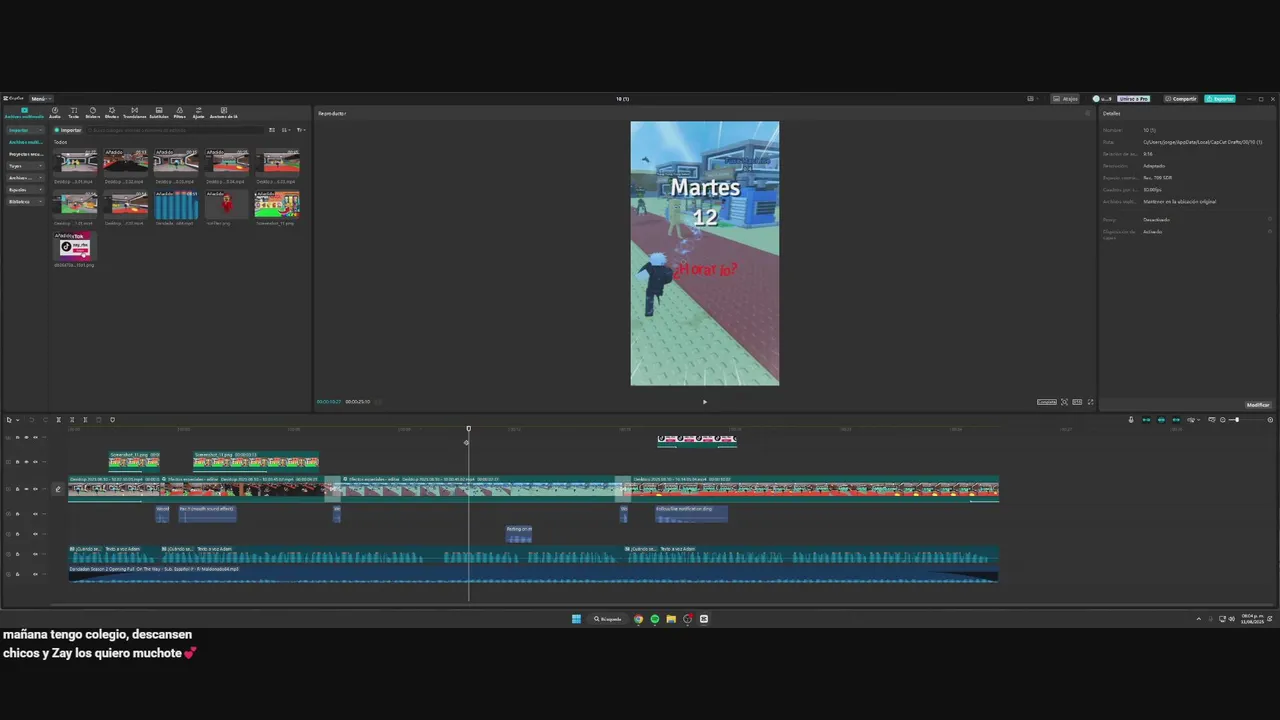The image size is (1280, 720).
Task: Click the playhead marker on the timeline ruler
Action: (x=468, y=429)
